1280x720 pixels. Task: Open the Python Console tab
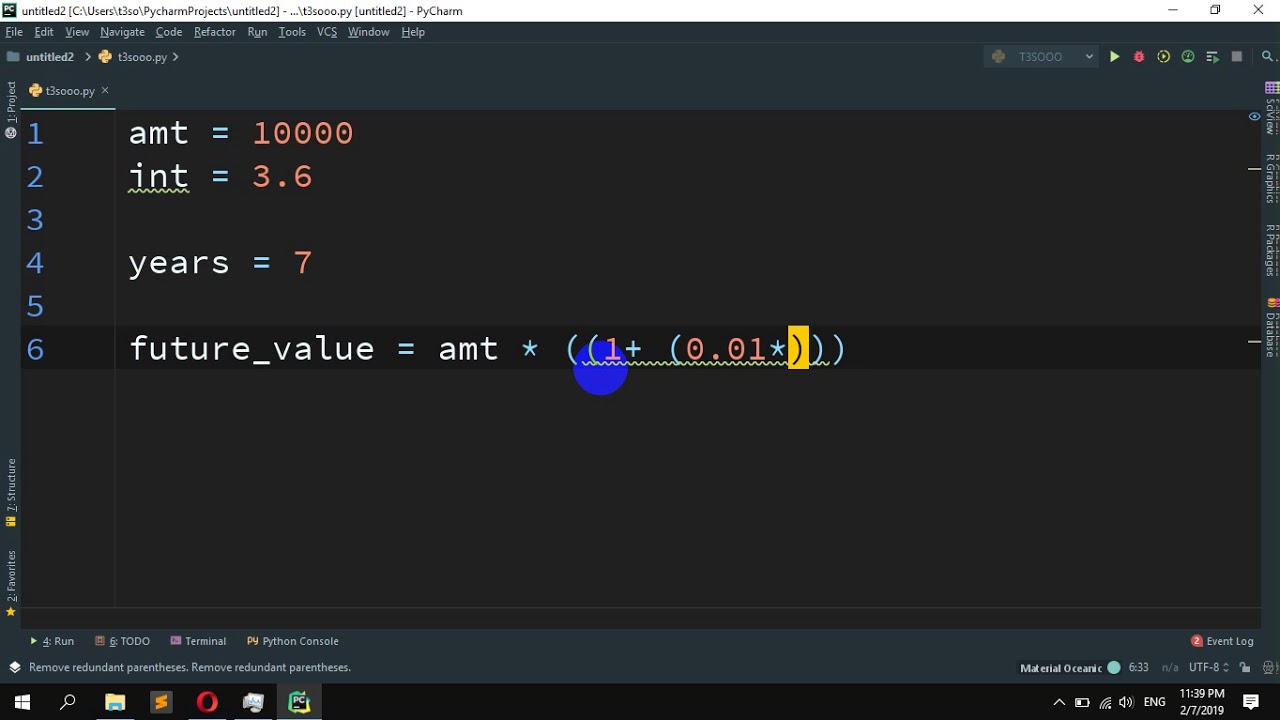292,641
